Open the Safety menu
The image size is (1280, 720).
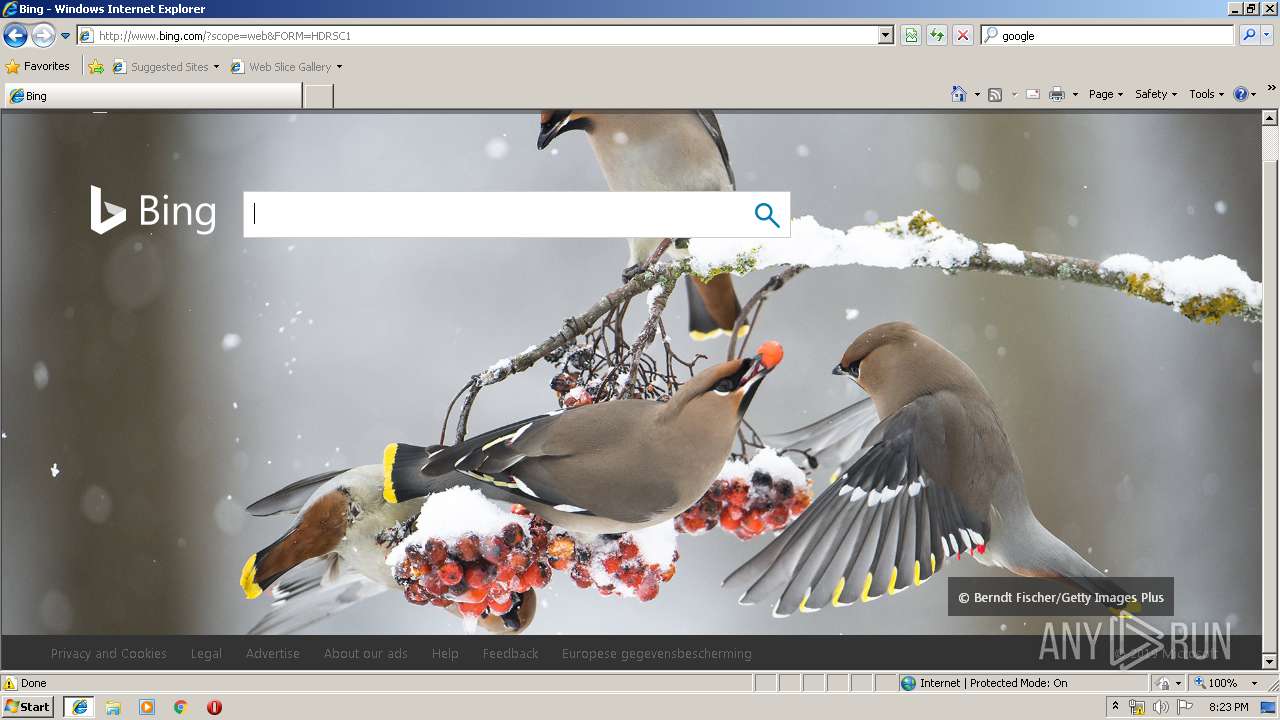click(1156, 94)
